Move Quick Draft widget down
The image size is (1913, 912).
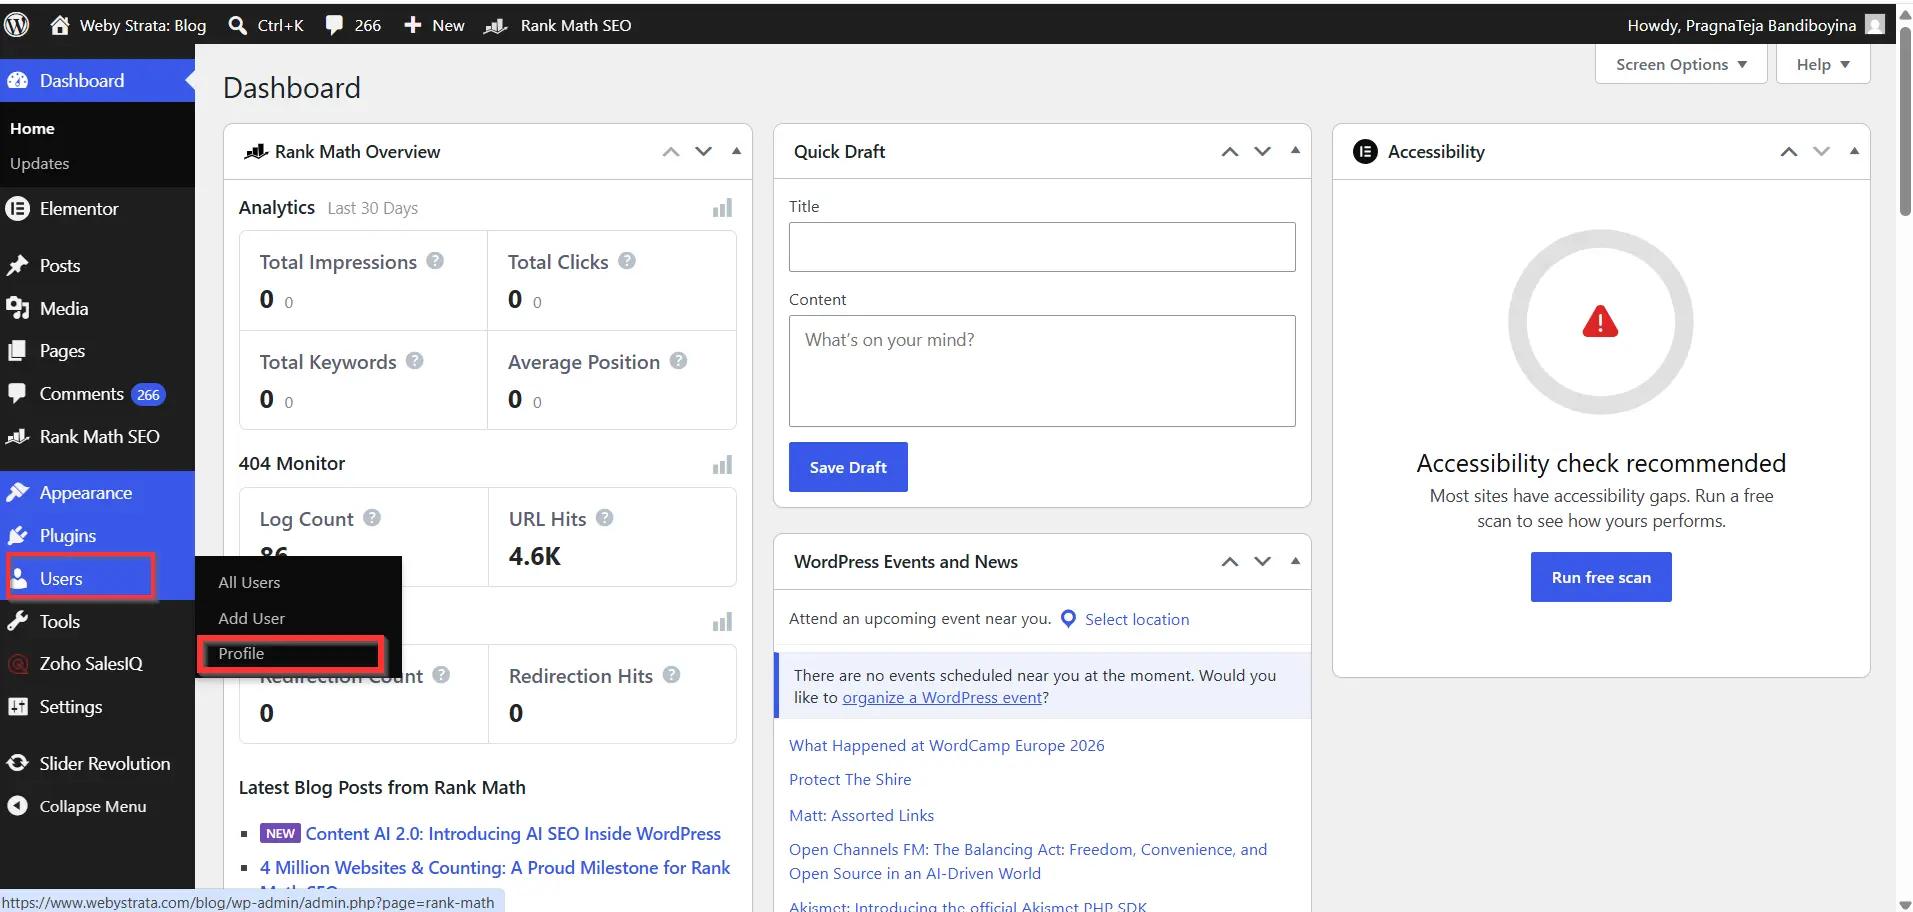coord(1263,152)
